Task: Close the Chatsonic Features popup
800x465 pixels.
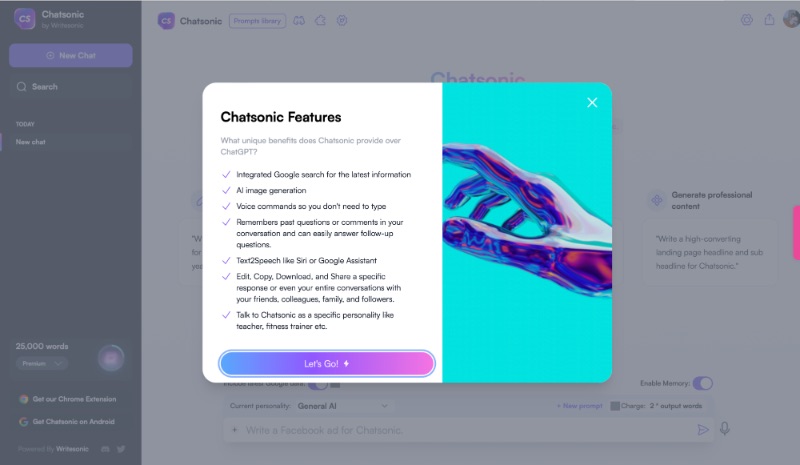Action: click(592, 103)
